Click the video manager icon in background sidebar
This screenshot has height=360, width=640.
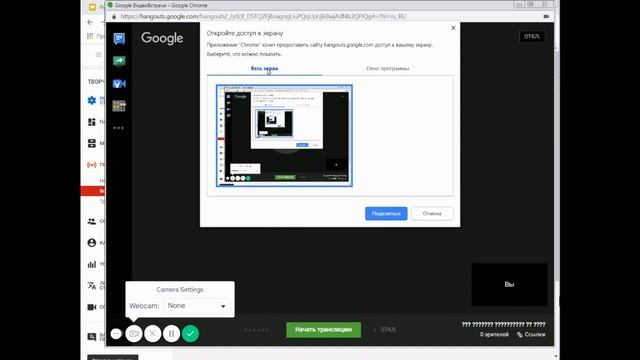click(x=92, y=143)
